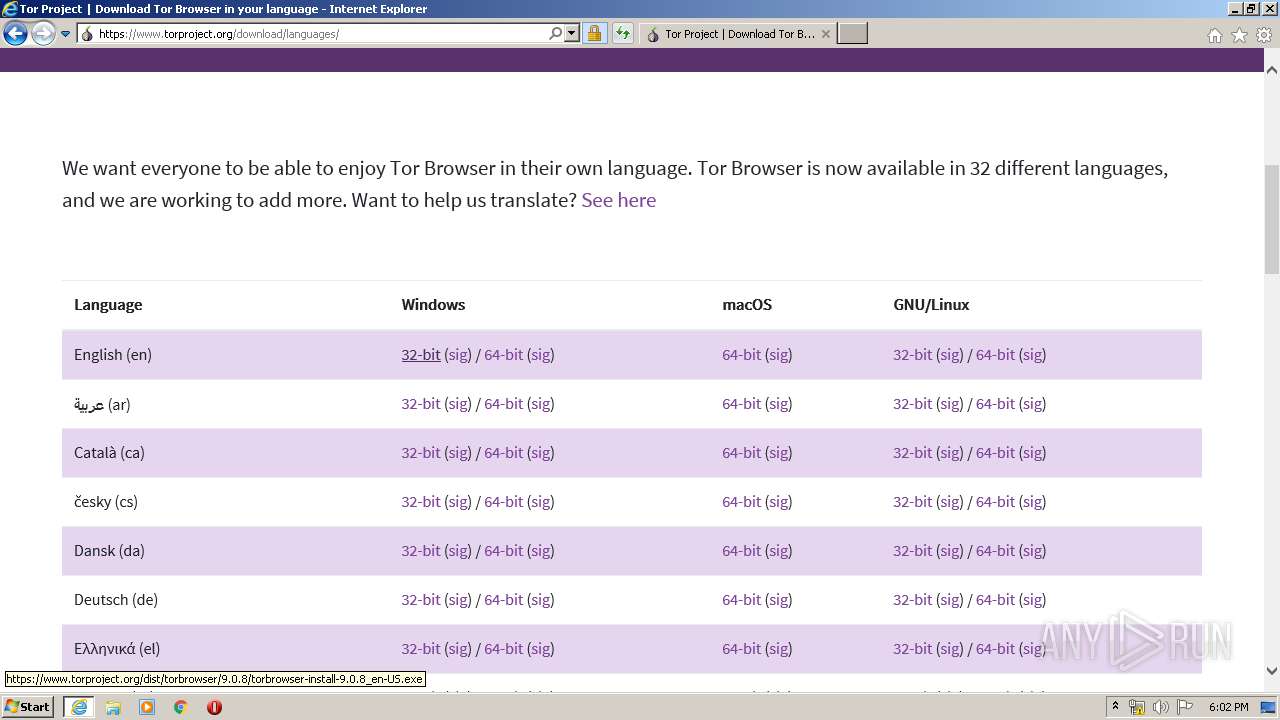Click the vertical scrollbar thumb
Image resolution: width=1280 pixels, height=720 pixels.
tap(1272, 219)
